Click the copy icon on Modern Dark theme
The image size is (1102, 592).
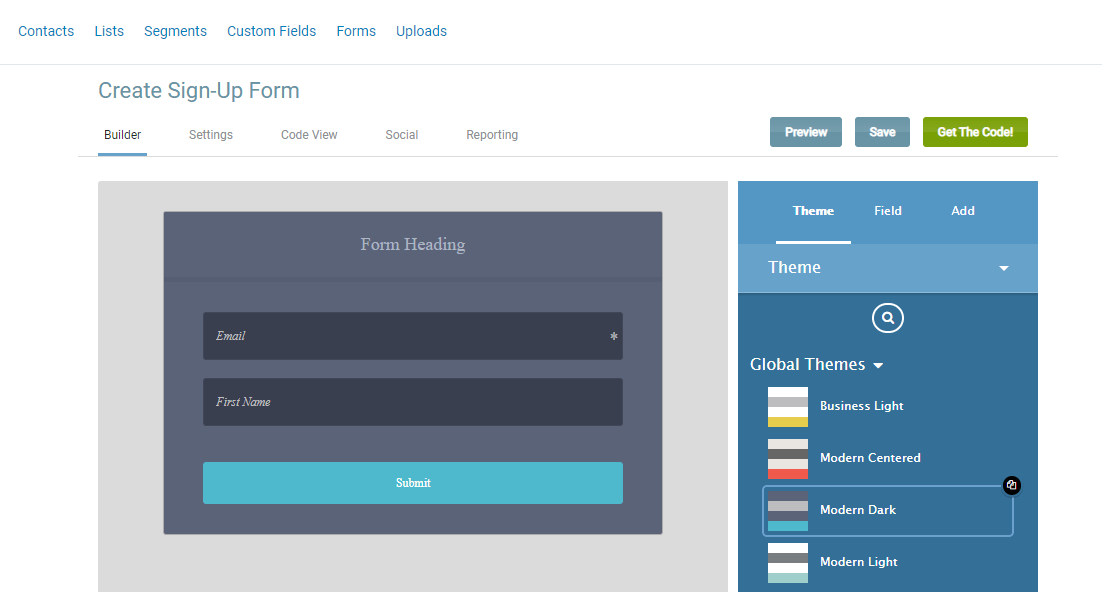(1011, 485)
